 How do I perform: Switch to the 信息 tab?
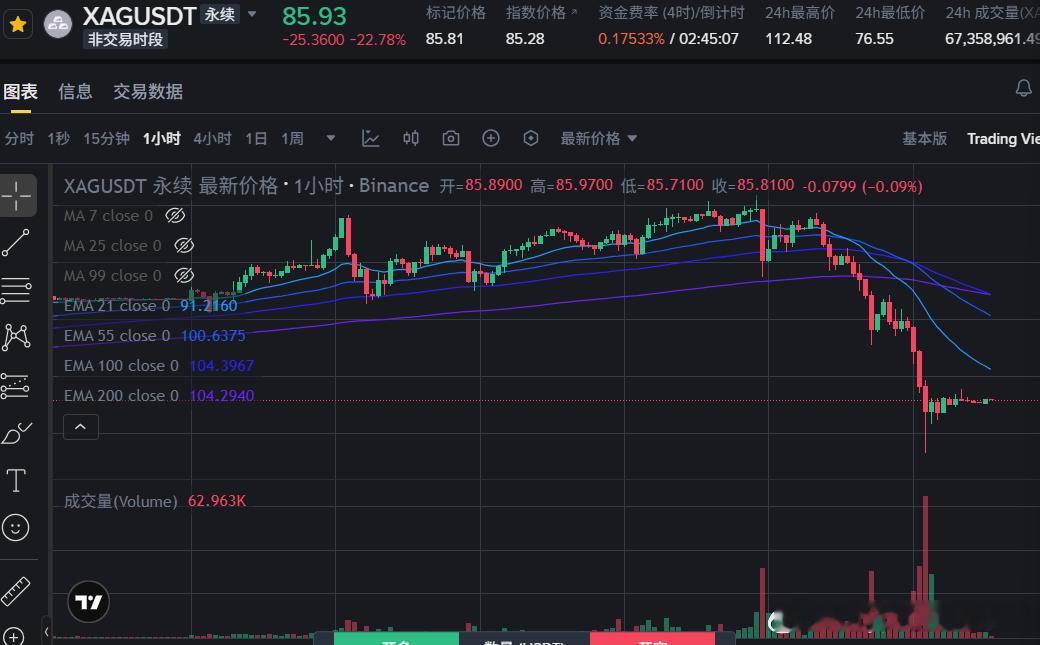pos(75,92)
